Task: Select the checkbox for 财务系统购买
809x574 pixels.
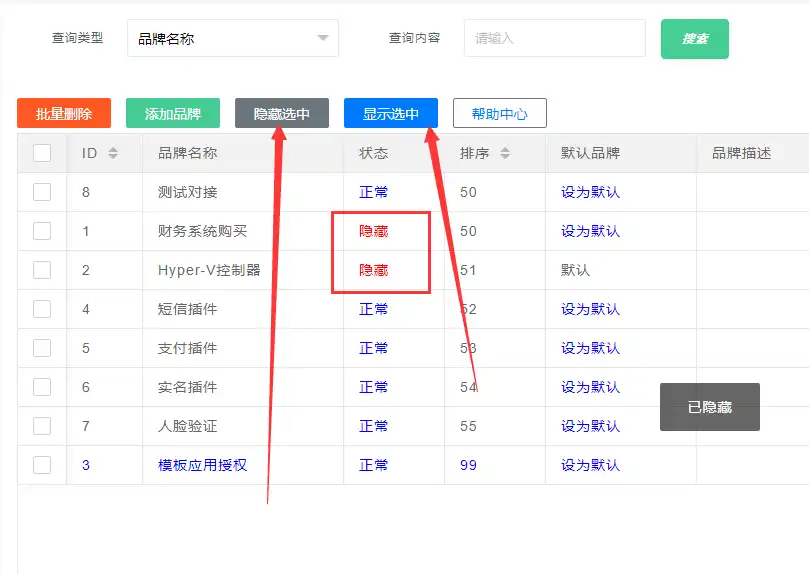Action: coord(42,231)
